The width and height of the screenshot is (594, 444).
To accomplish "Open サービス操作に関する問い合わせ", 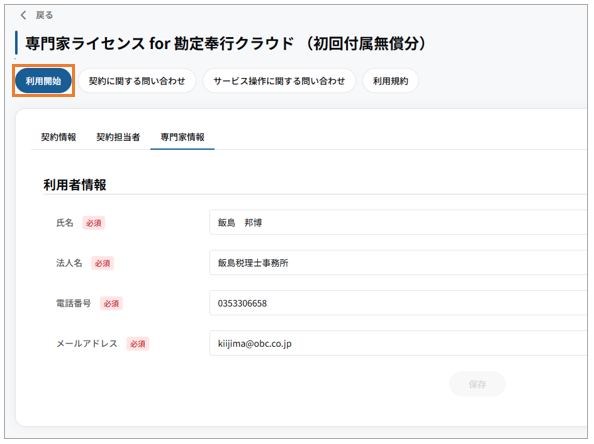I will (279, 81).
